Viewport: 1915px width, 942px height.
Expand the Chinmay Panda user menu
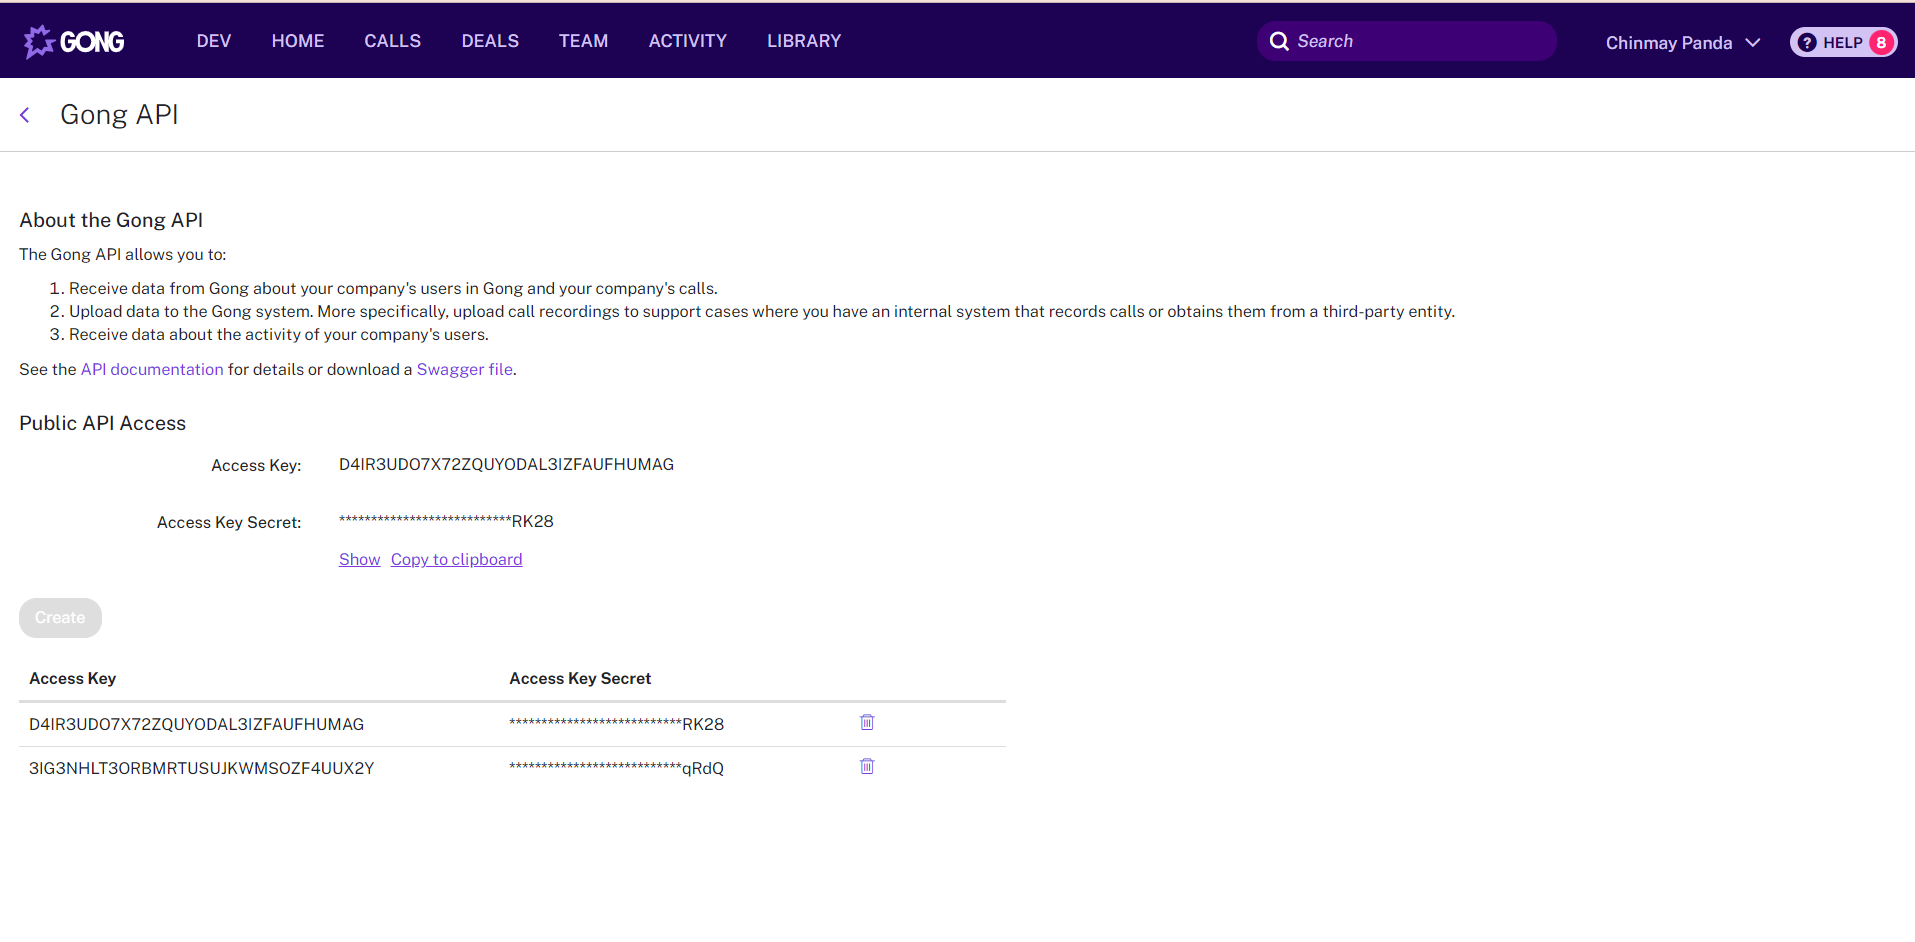[x=1752, y=42]
